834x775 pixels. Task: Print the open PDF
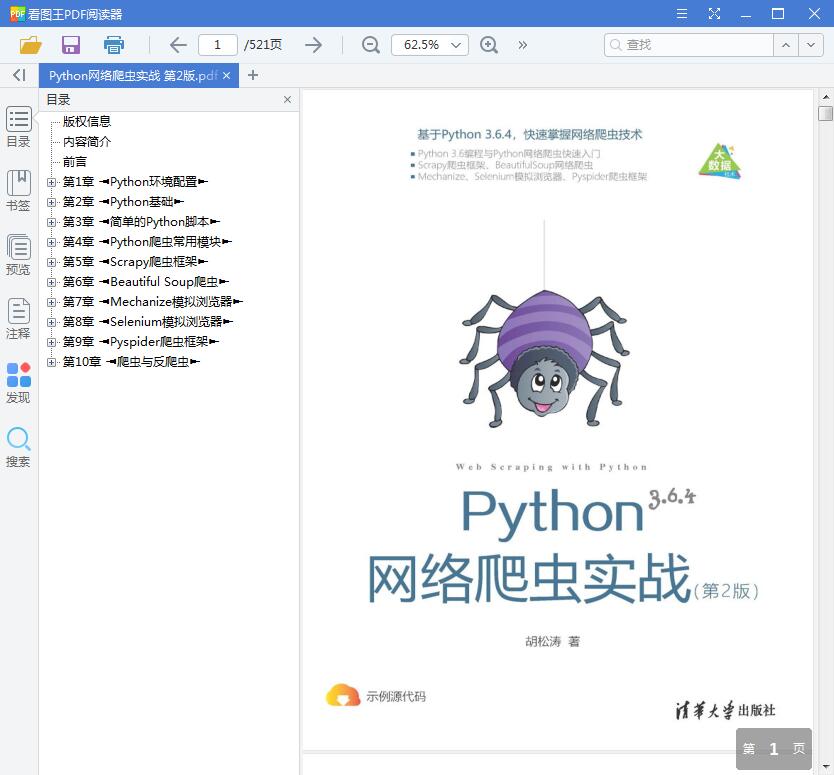[112, 45]
